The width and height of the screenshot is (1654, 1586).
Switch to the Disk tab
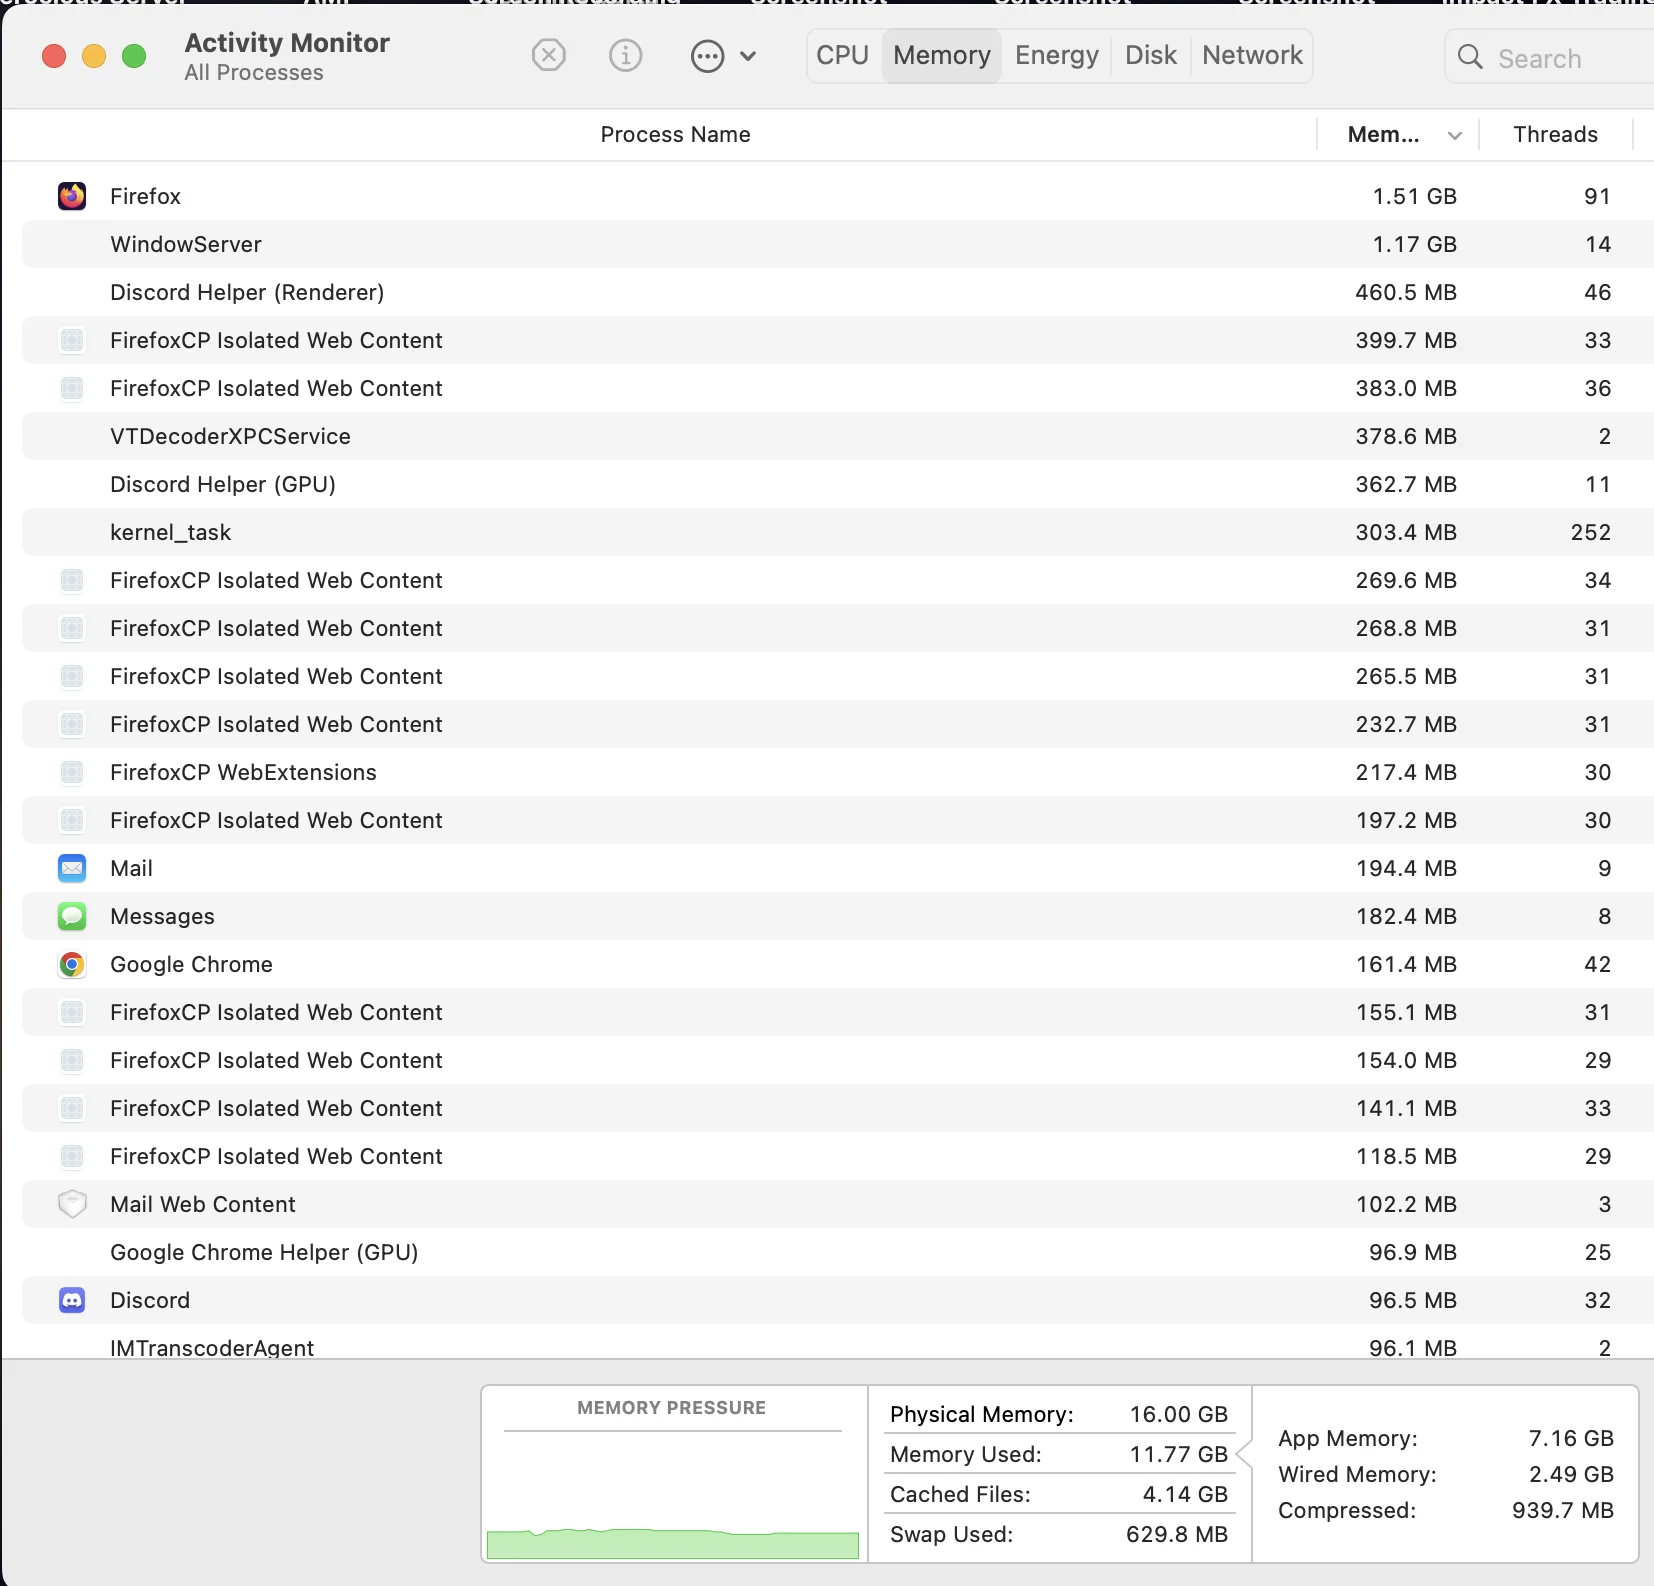[x=1151, y=55]
